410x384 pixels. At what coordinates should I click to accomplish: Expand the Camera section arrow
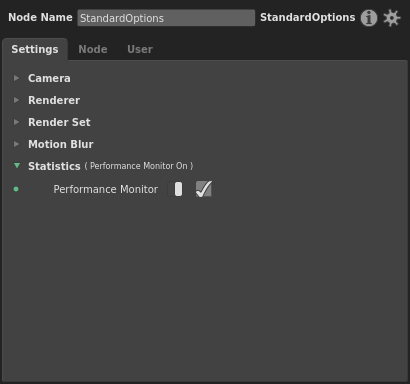[x=16, y=78]
